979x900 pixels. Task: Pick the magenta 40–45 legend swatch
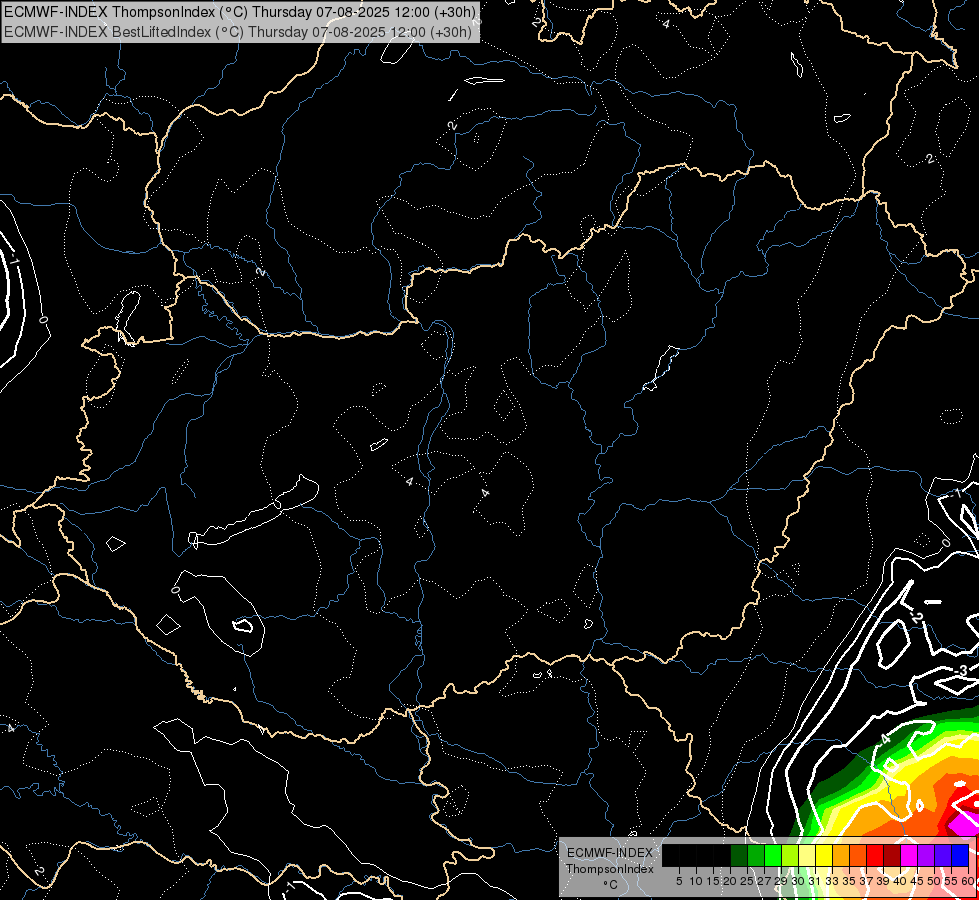click(909, 856)
